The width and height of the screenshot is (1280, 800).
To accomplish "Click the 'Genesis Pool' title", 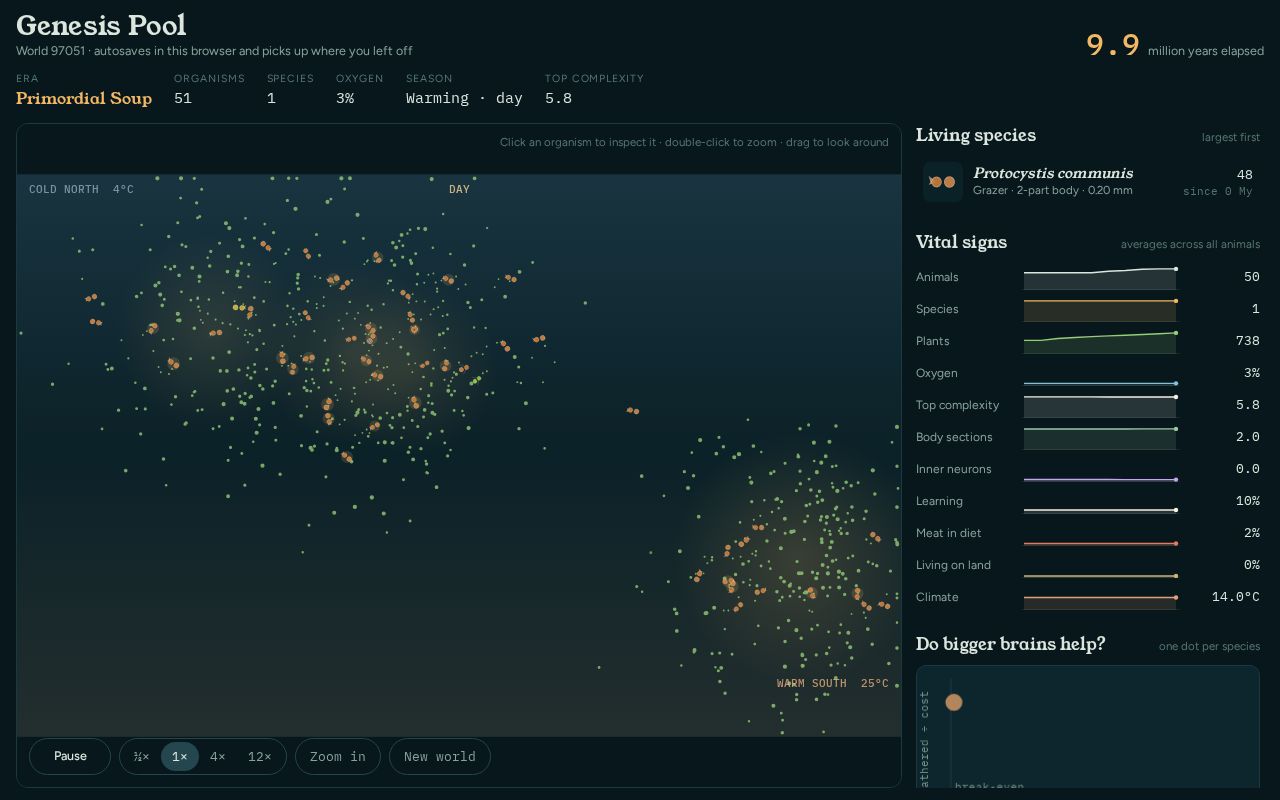I will (x=101, y=25).
